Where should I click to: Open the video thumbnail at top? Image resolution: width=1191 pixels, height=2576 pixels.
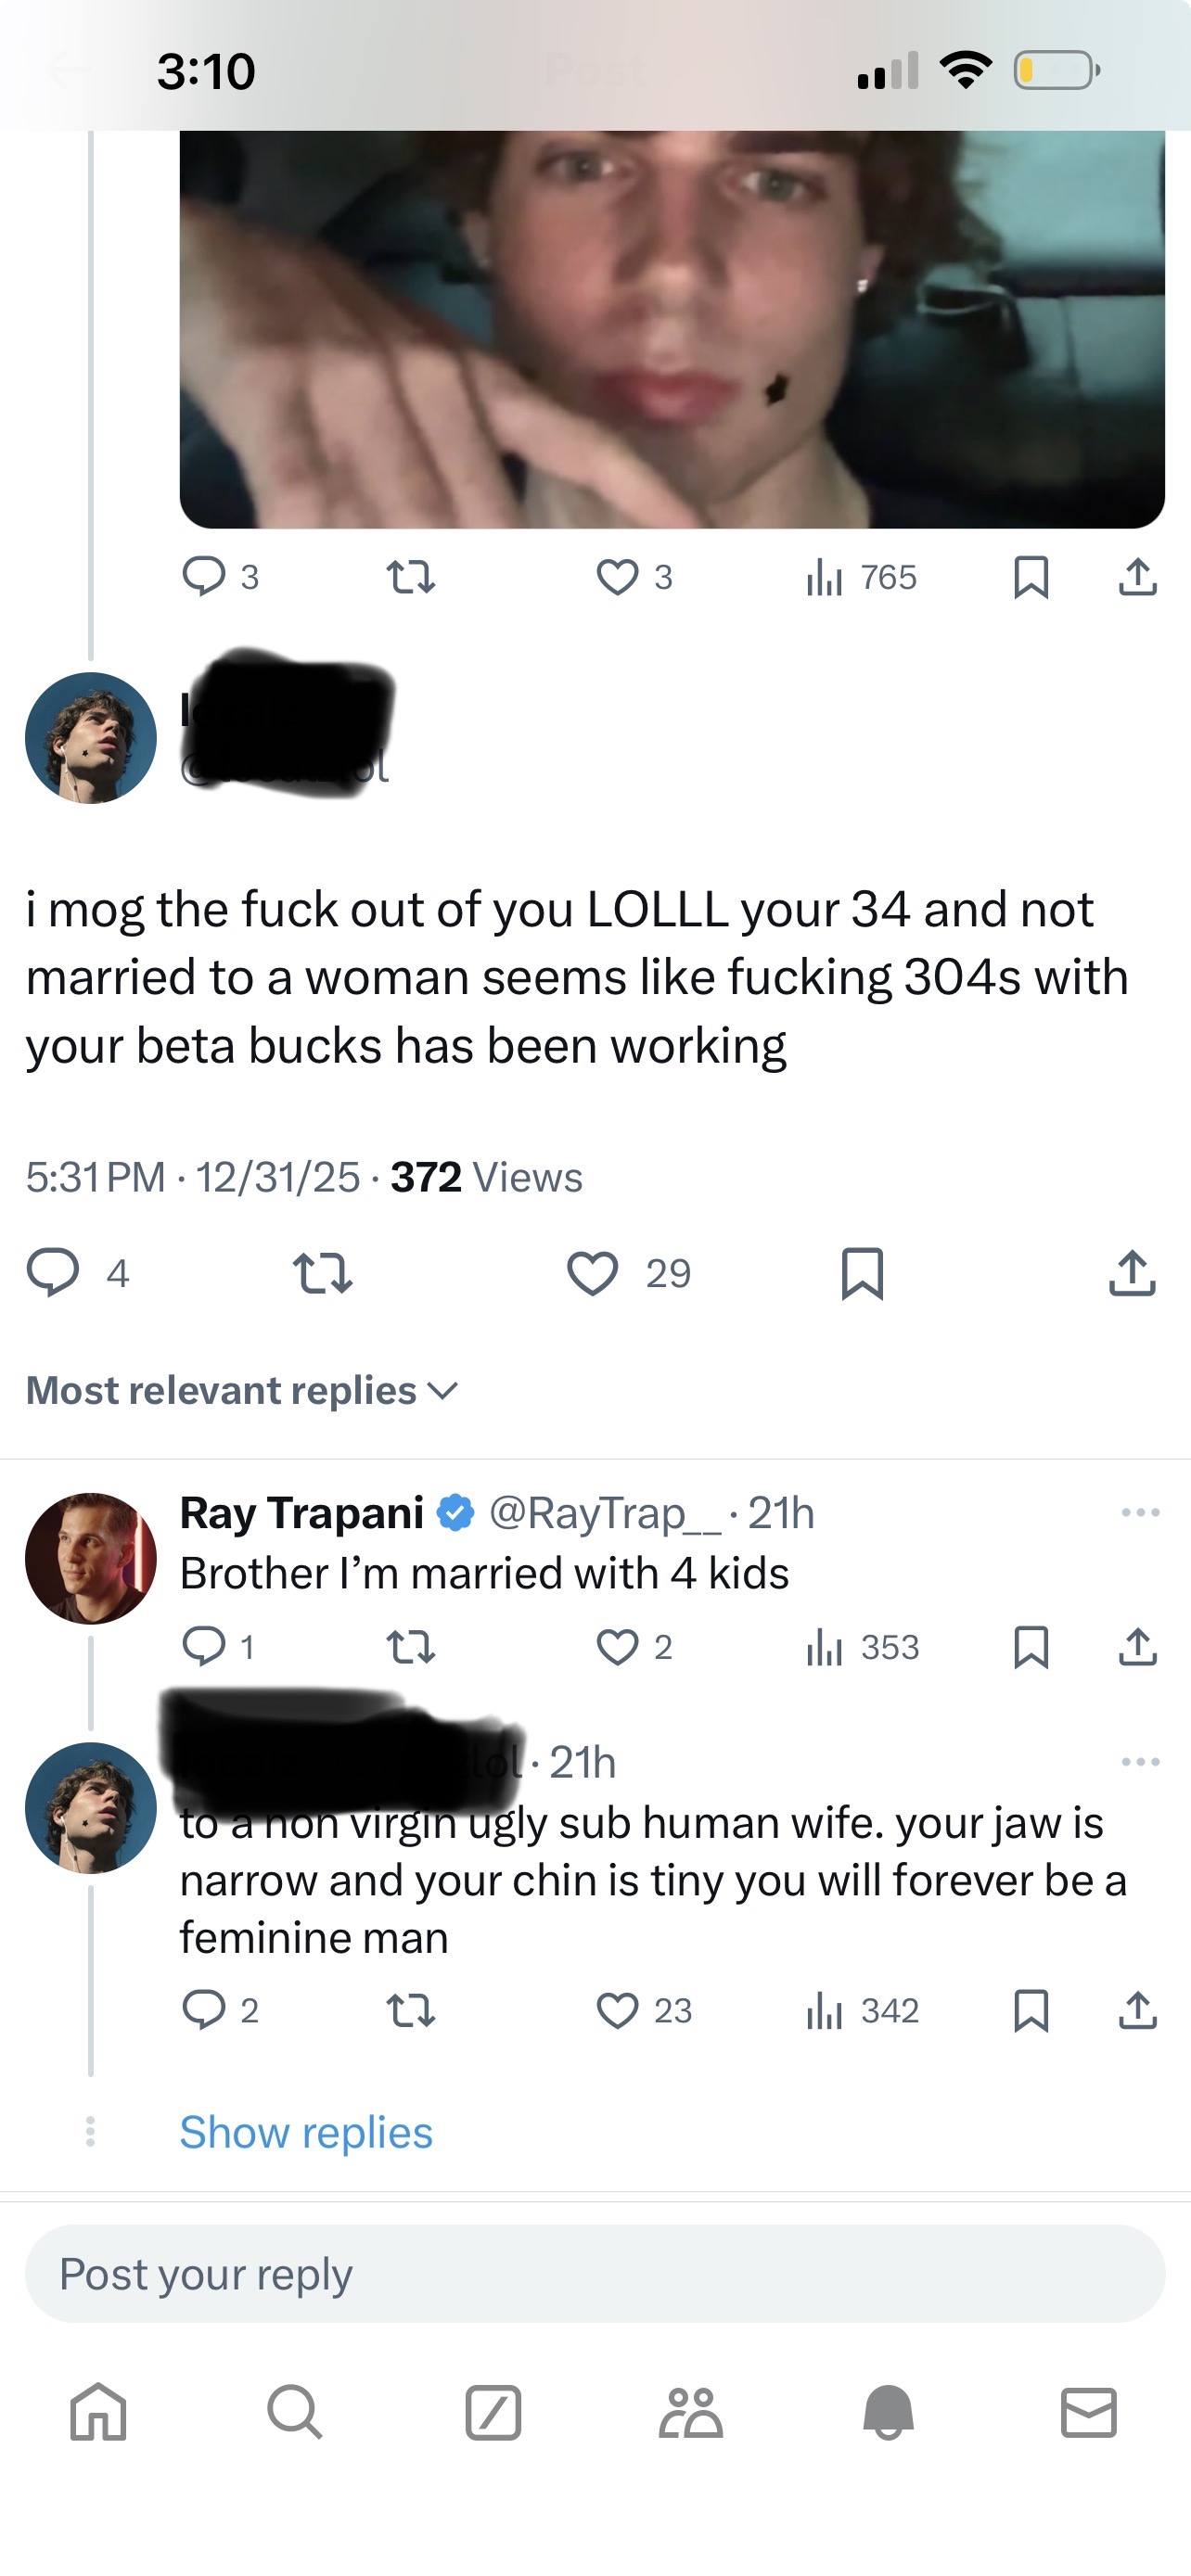point(672,328)
